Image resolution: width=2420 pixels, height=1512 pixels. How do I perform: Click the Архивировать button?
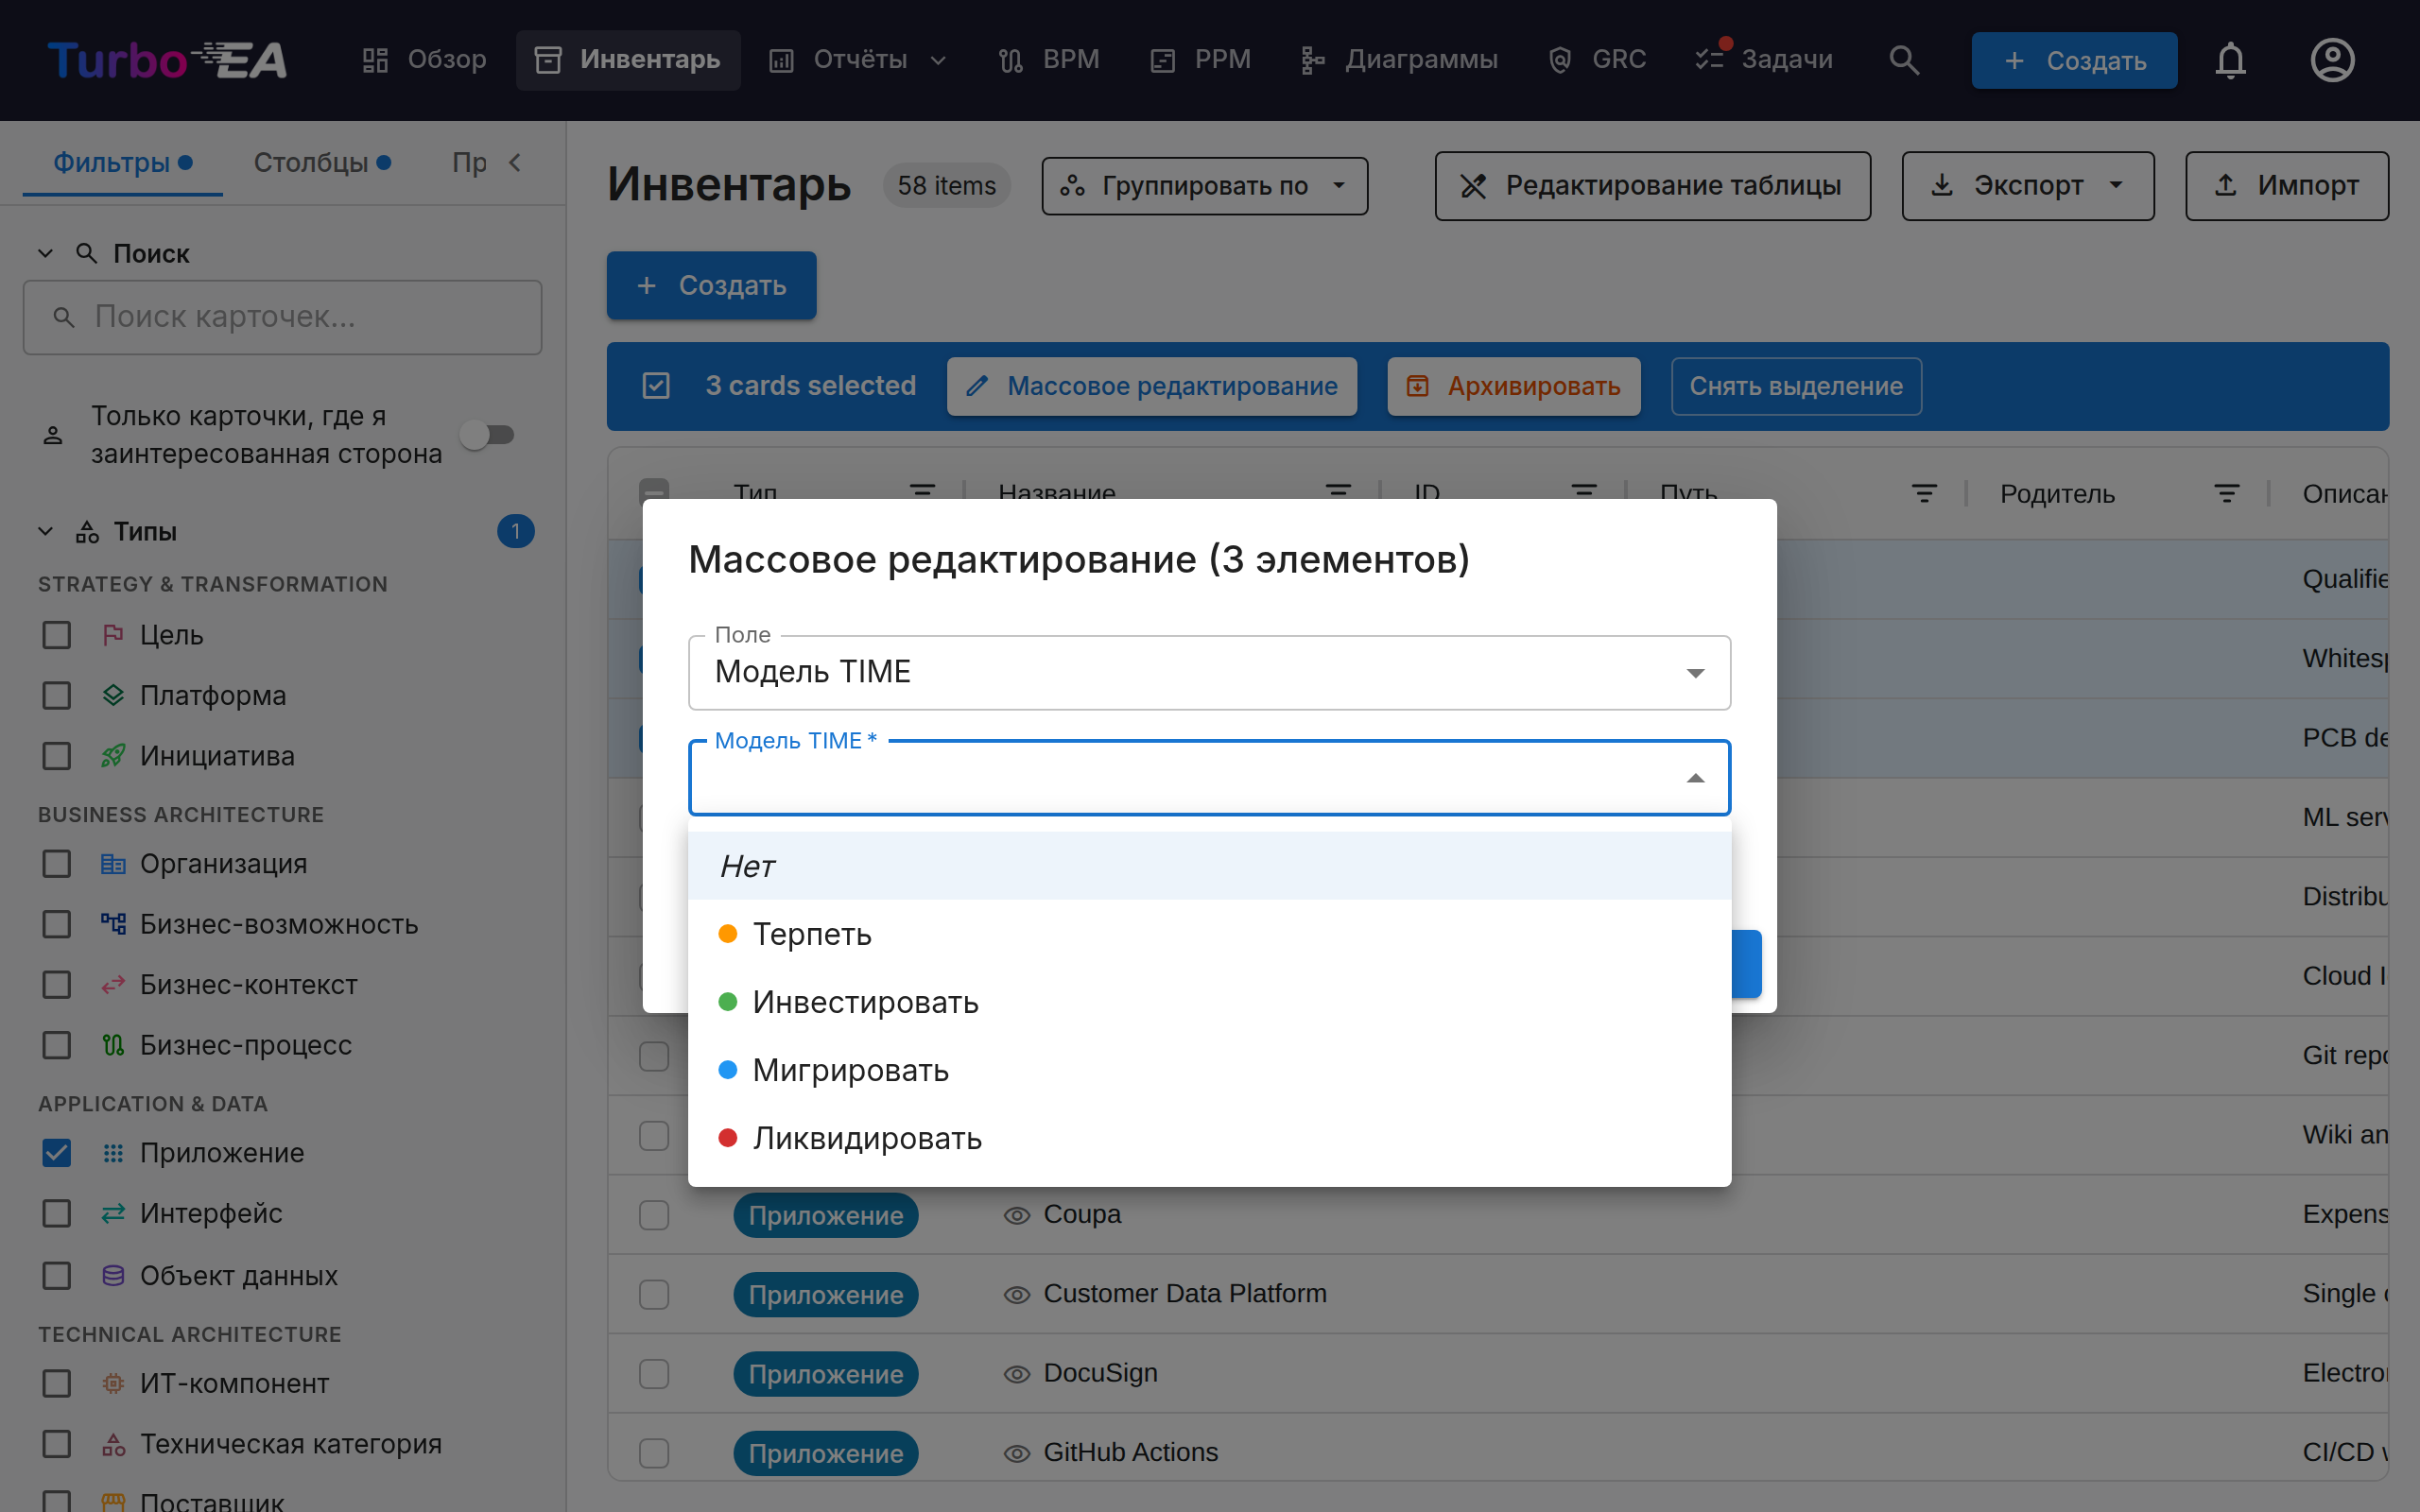pyautogui.click(x=1513, y=386)
